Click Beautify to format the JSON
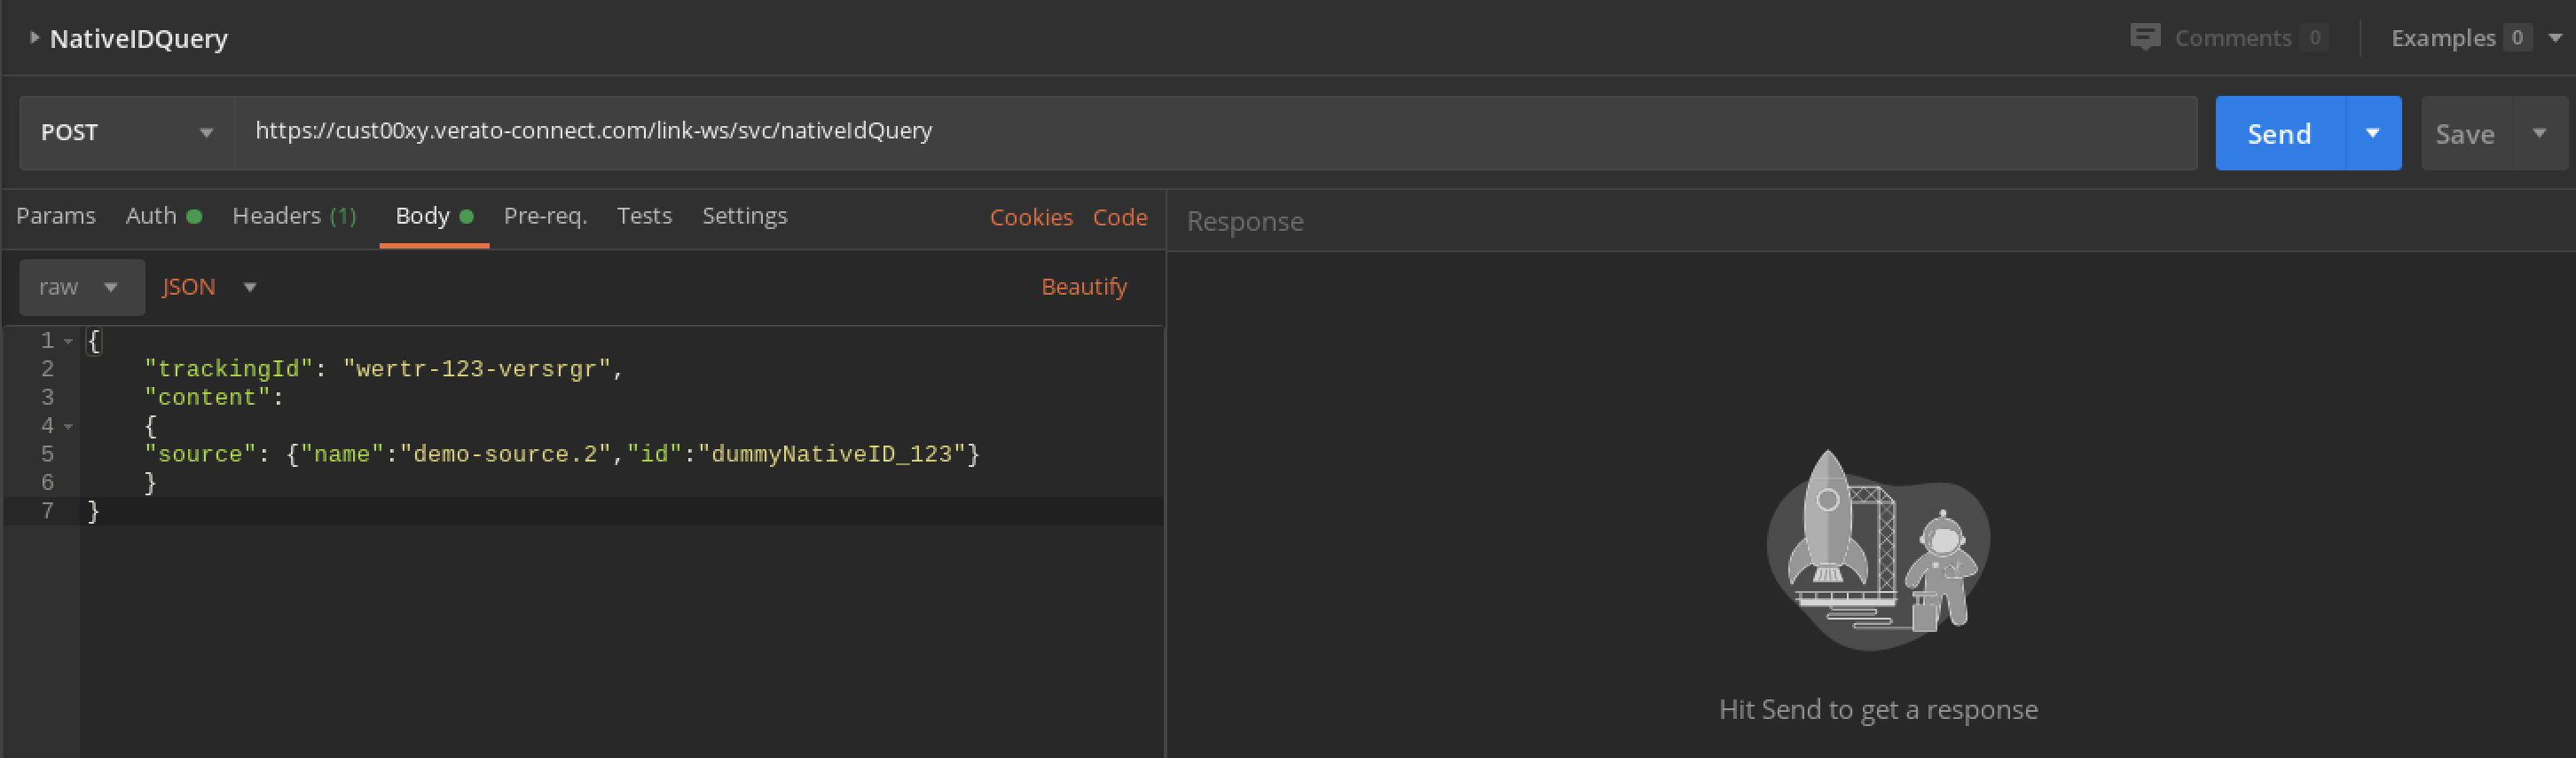 coord(1083,287)
